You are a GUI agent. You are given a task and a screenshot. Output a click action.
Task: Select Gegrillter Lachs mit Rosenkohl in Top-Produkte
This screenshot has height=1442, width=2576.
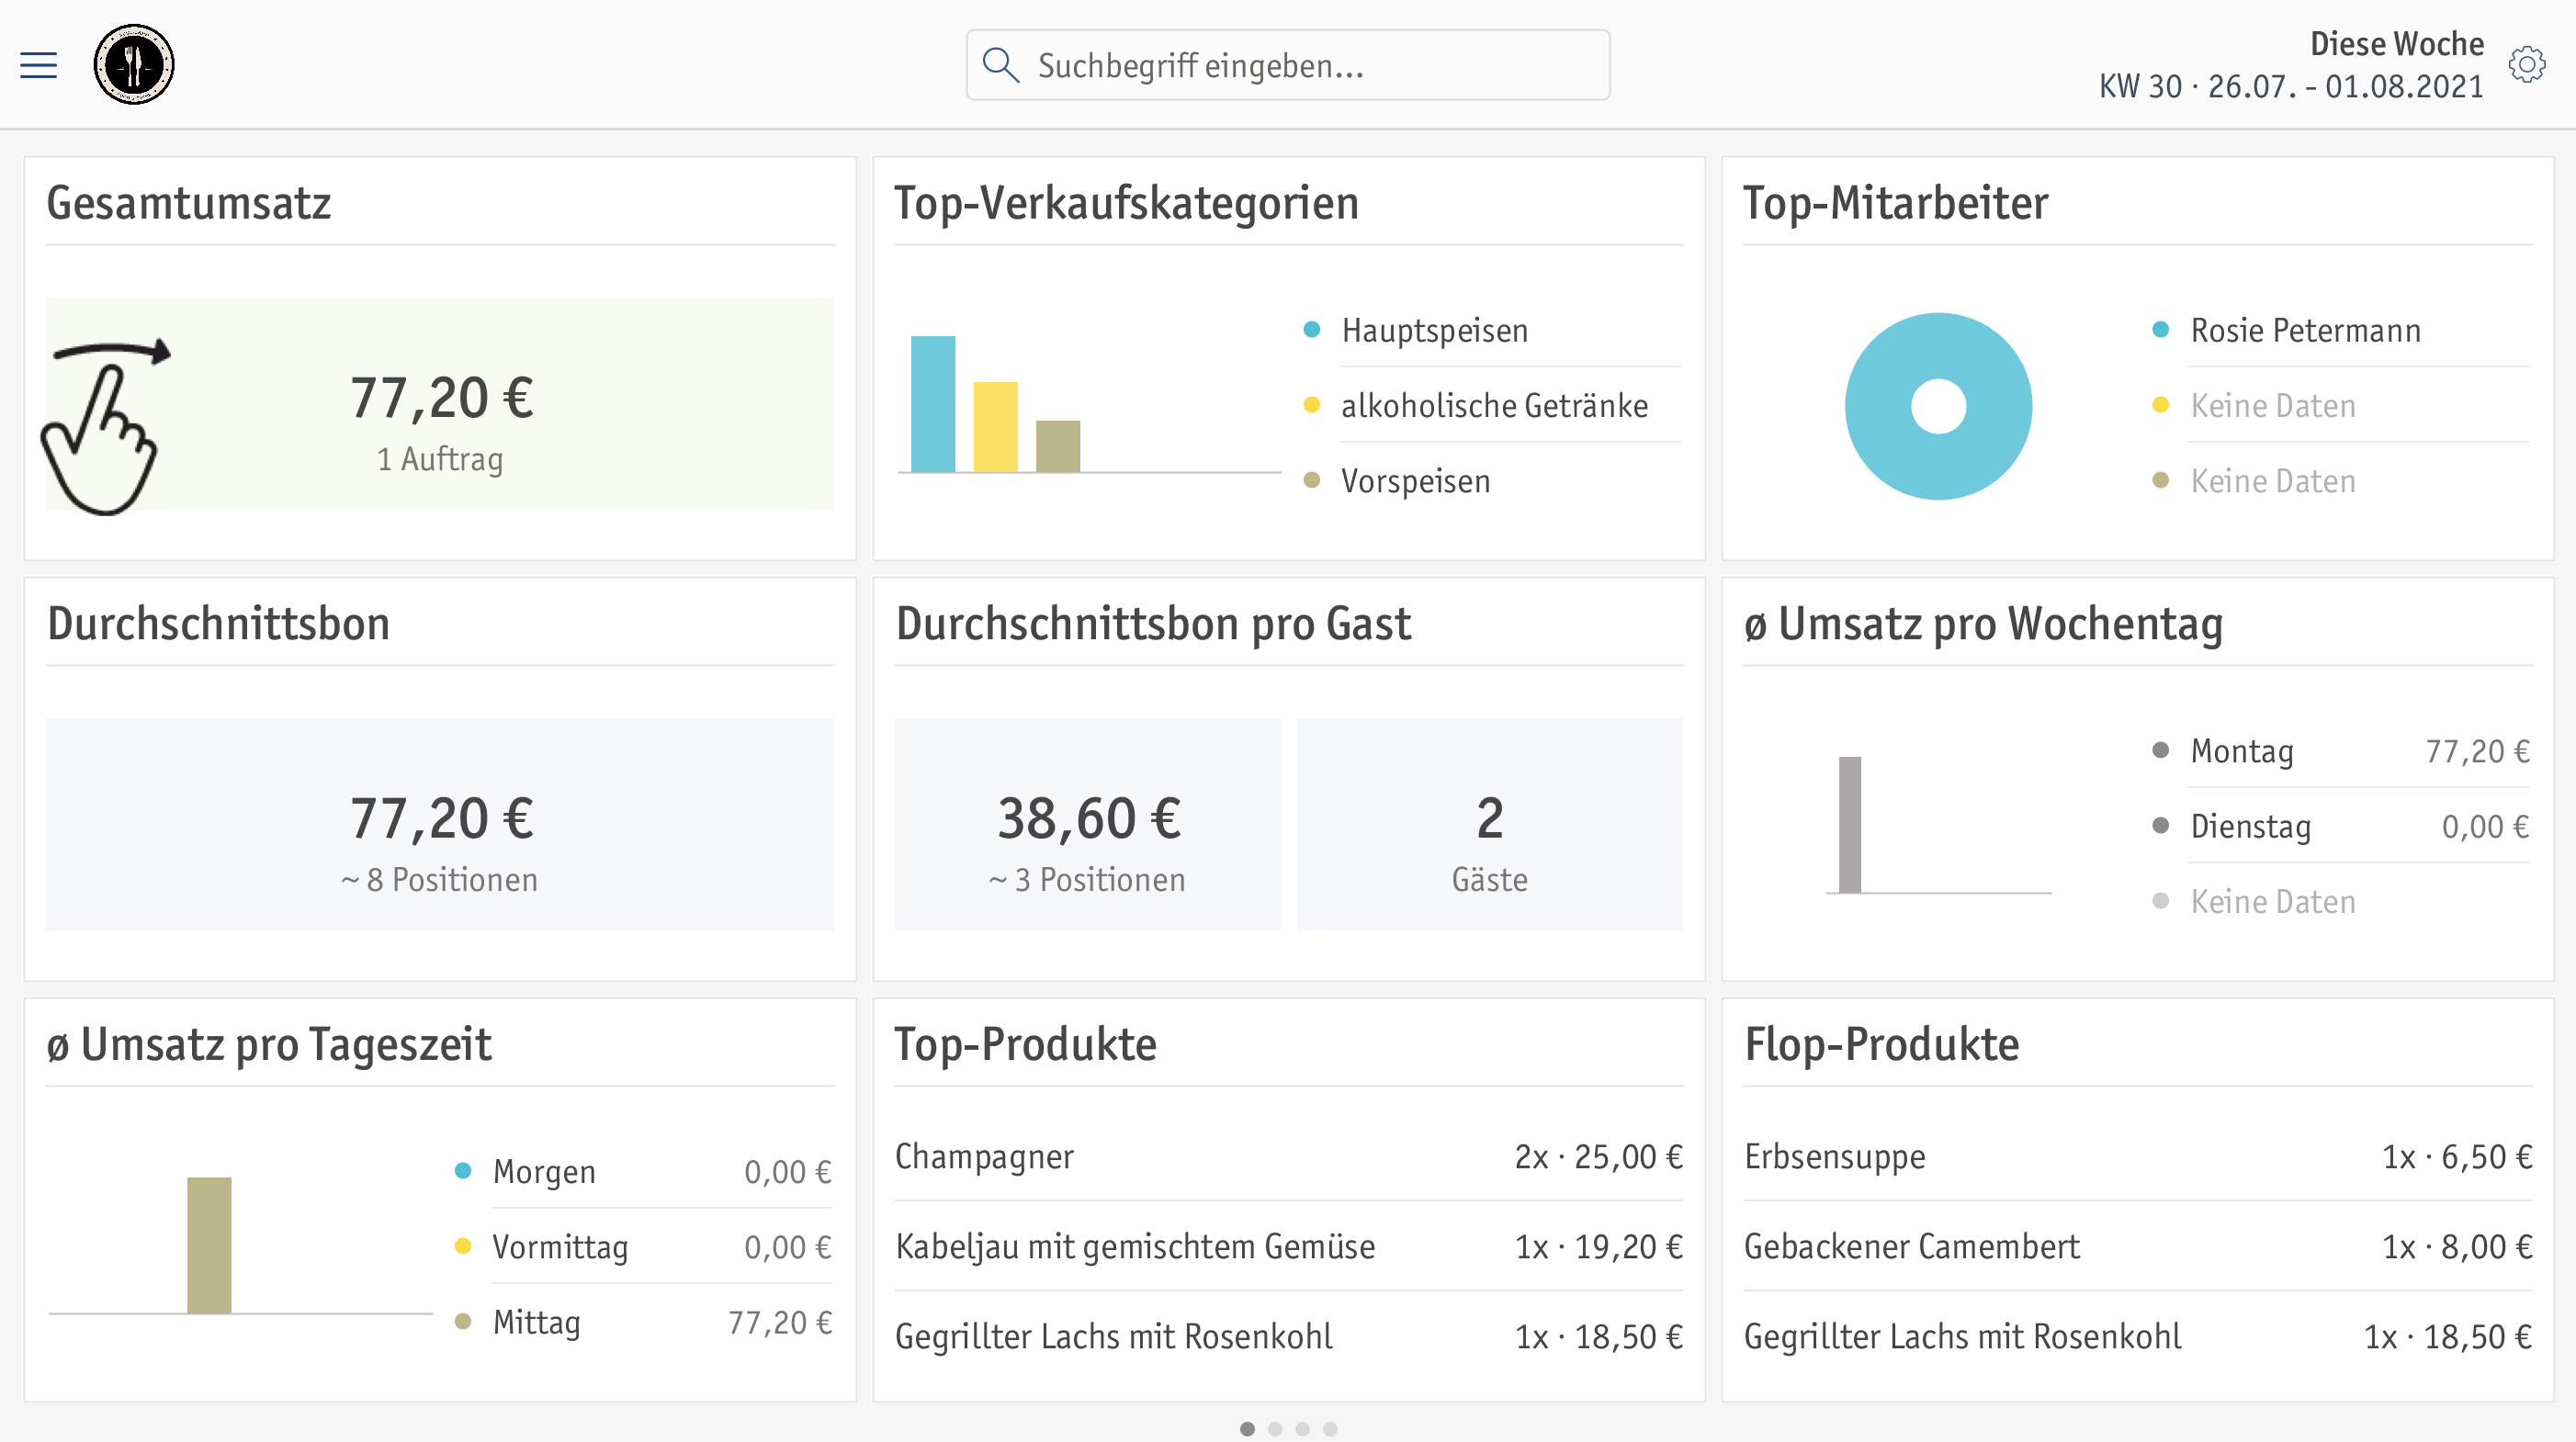(1288, 1336)
